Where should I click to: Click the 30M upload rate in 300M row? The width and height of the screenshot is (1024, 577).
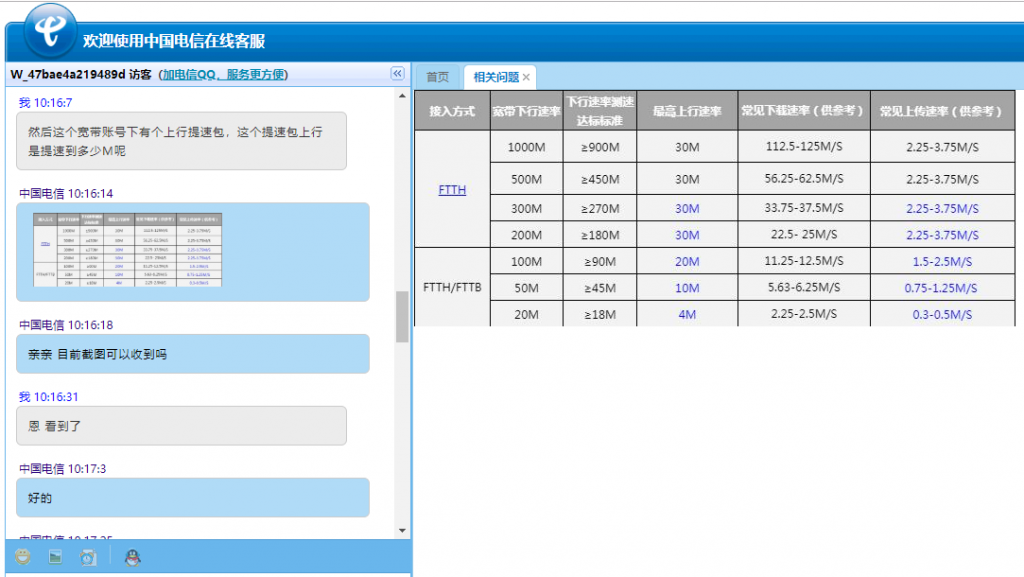point(687,208)
